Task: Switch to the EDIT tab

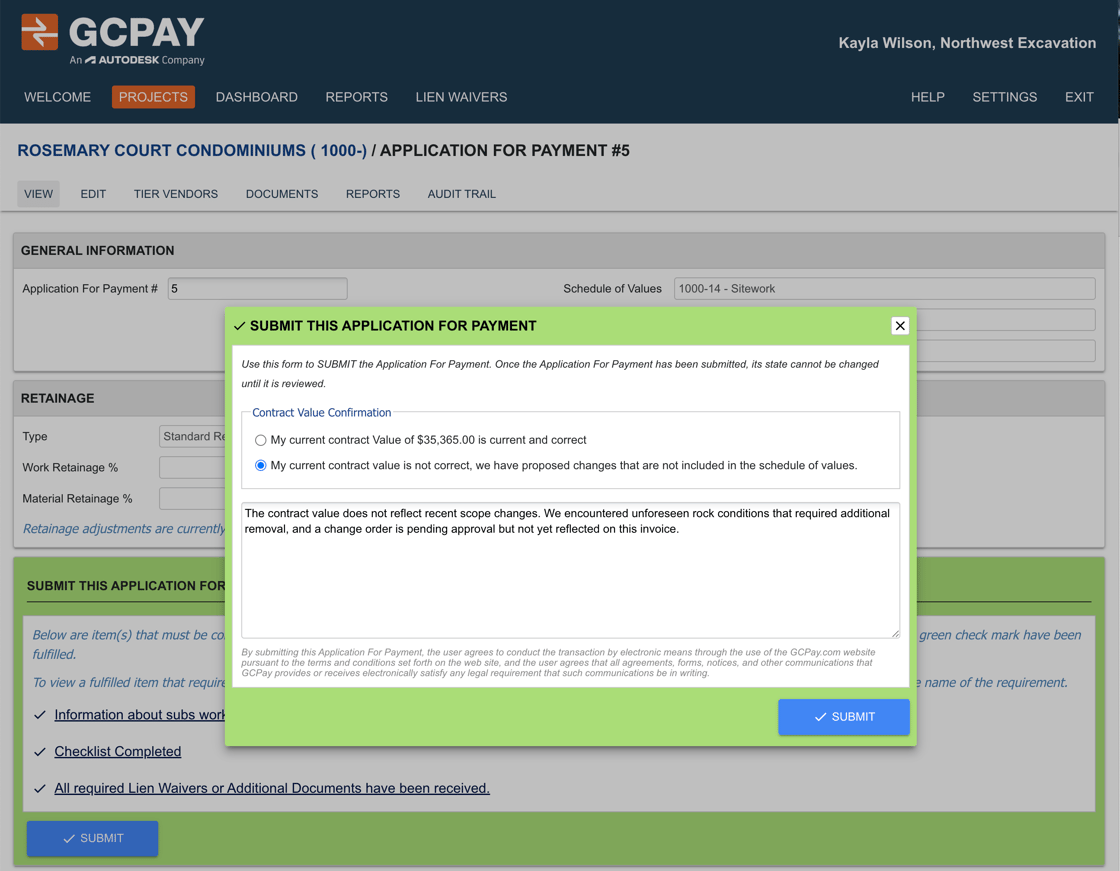Action: [93, 194]
